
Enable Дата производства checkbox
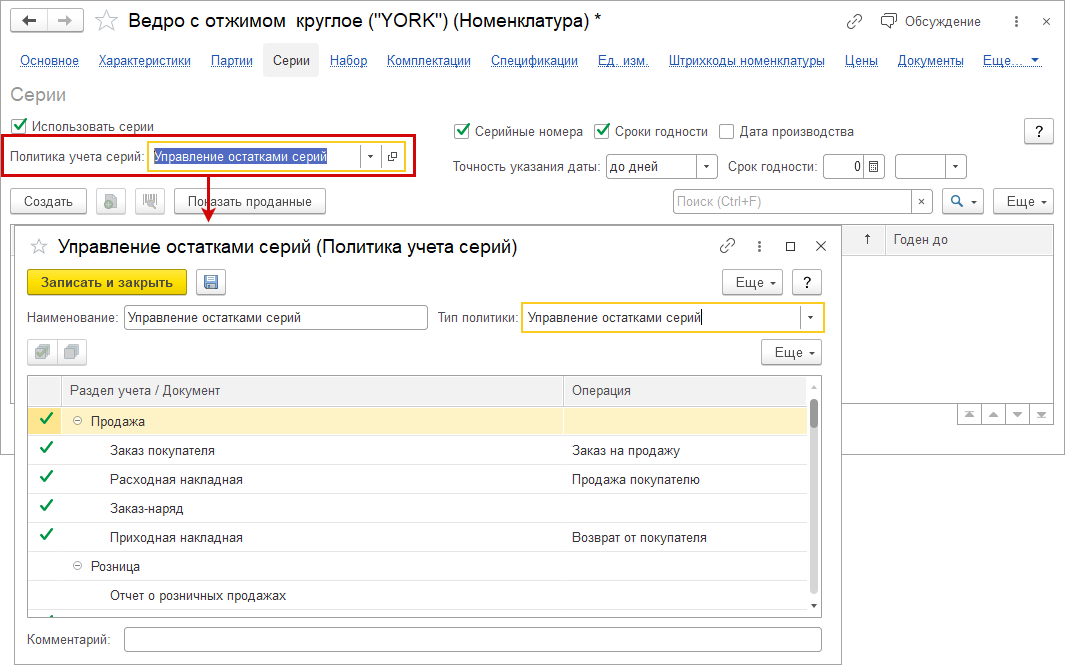coord(726,131)
